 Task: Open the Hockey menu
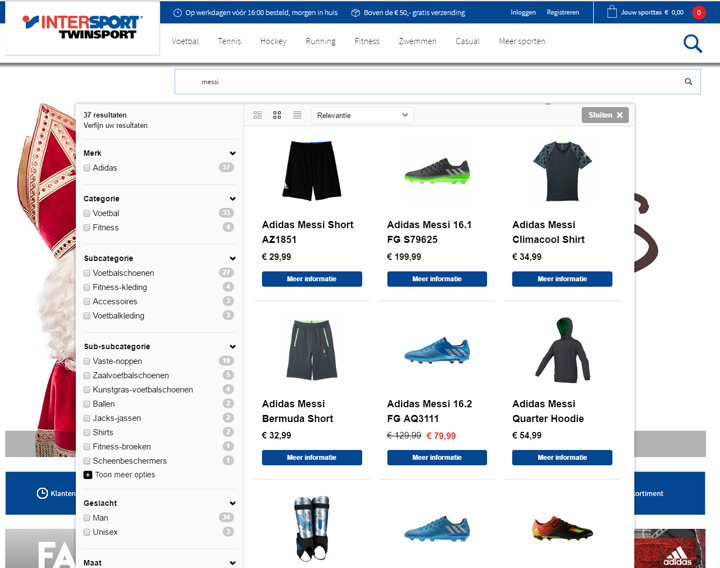click(273, 41)
